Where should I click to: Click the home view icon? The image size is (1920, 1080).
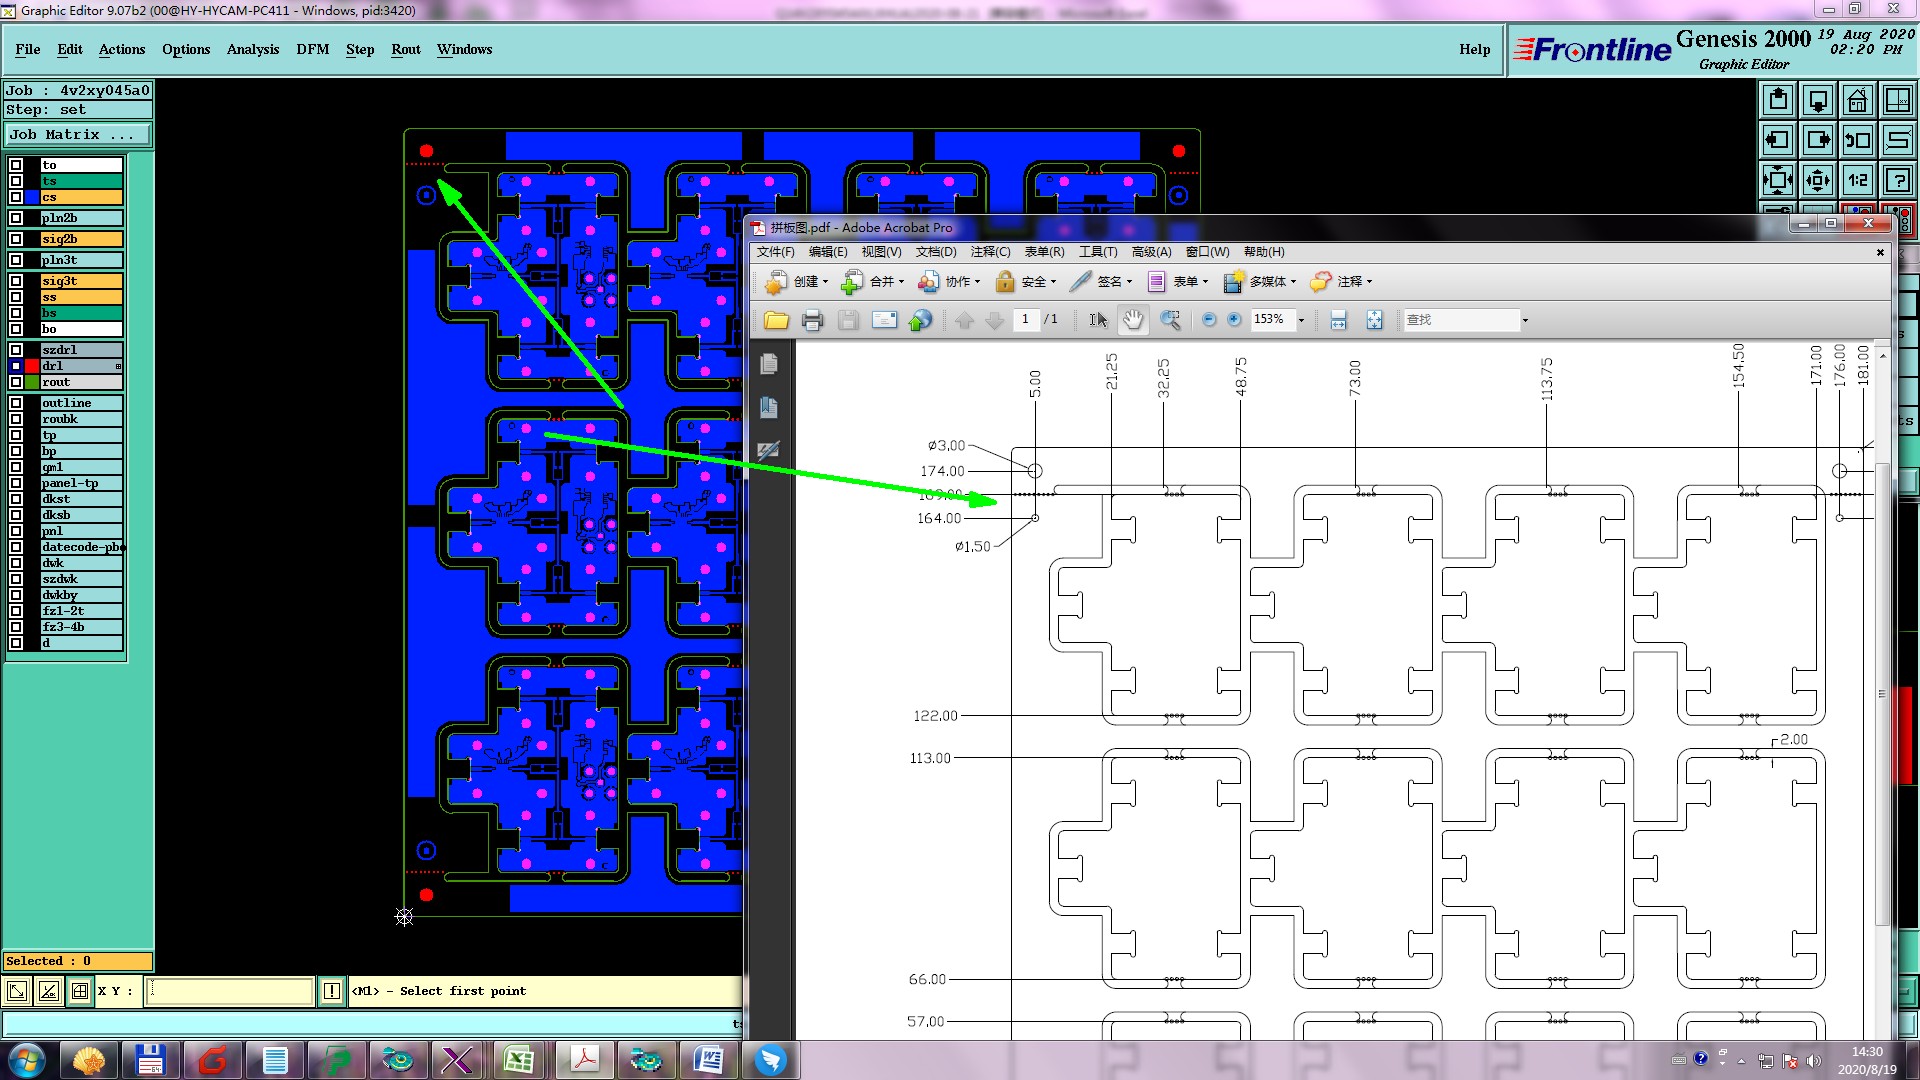pyautogui.click(x=1857, y=100)
